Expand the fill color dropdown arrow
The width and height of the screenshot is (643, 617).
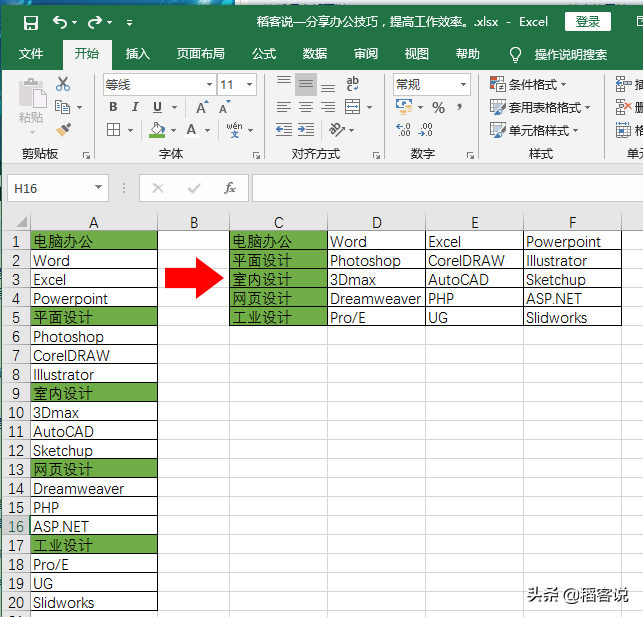[x=173, y=130]
